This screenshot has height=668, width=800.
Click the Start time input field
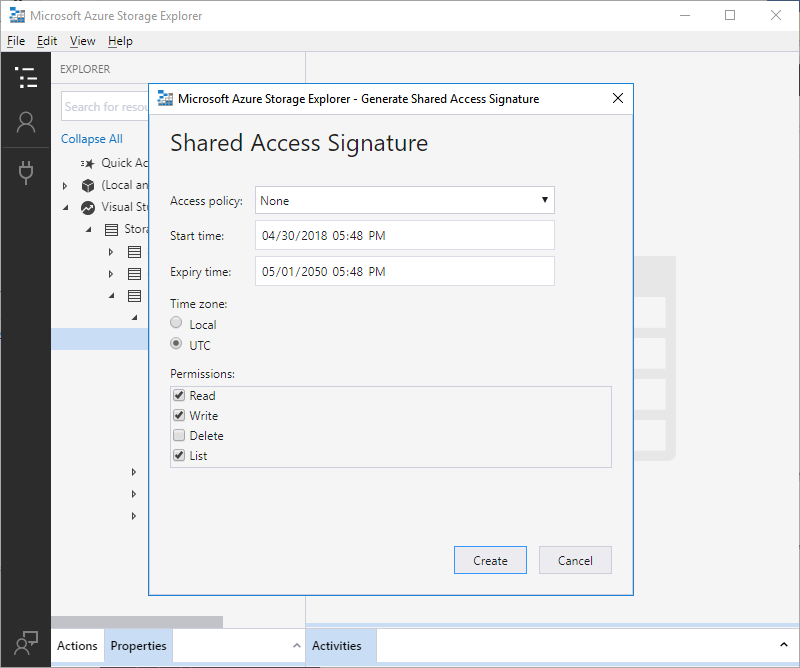[405, 235]
